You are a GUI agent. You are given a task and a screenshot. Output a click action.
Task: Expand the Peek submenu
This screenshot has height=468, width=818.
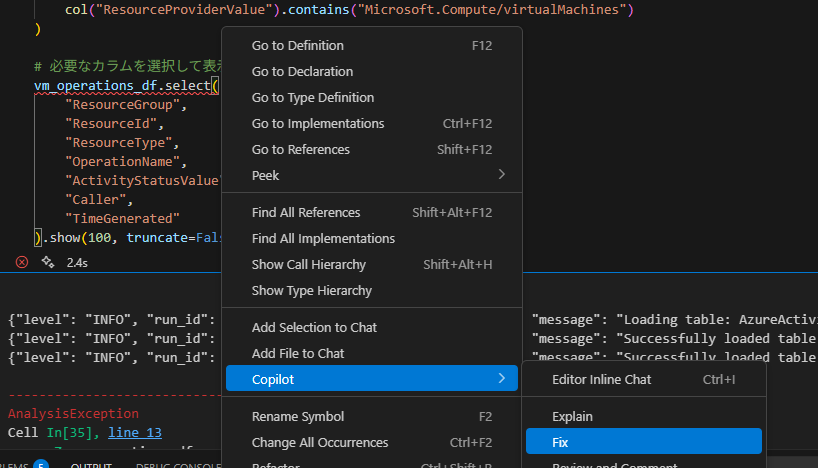pyautogui.click(x=371, y=175)
